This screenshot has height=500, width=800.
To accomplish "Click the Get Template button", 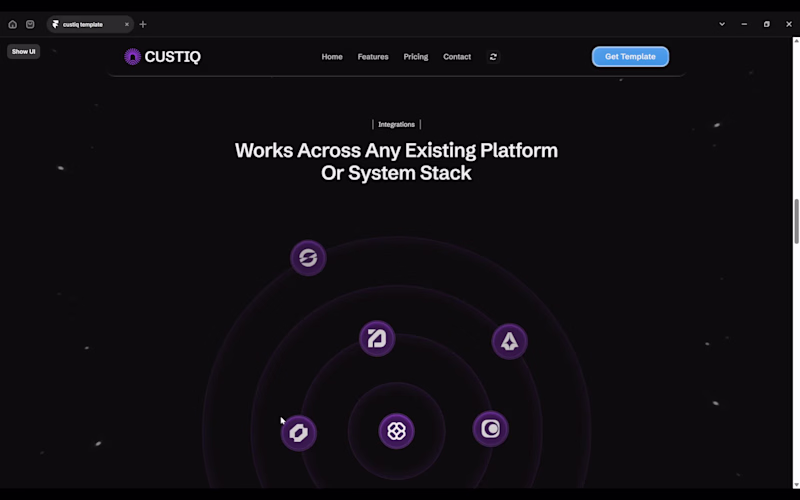I will [630, 57].
